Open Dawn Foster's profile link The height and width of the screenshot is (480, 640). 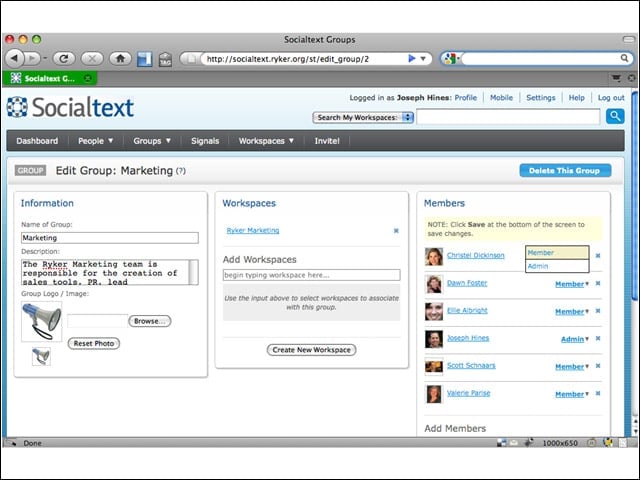click(x=467, y=283)
